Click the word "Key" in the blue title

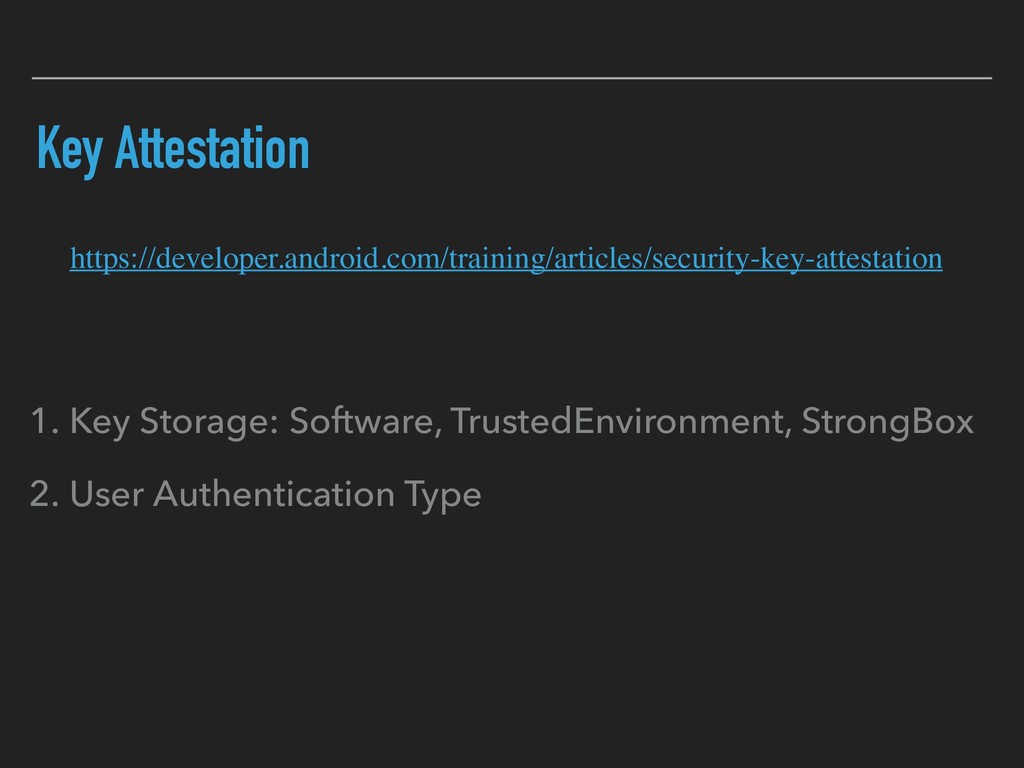pos(68,151)
